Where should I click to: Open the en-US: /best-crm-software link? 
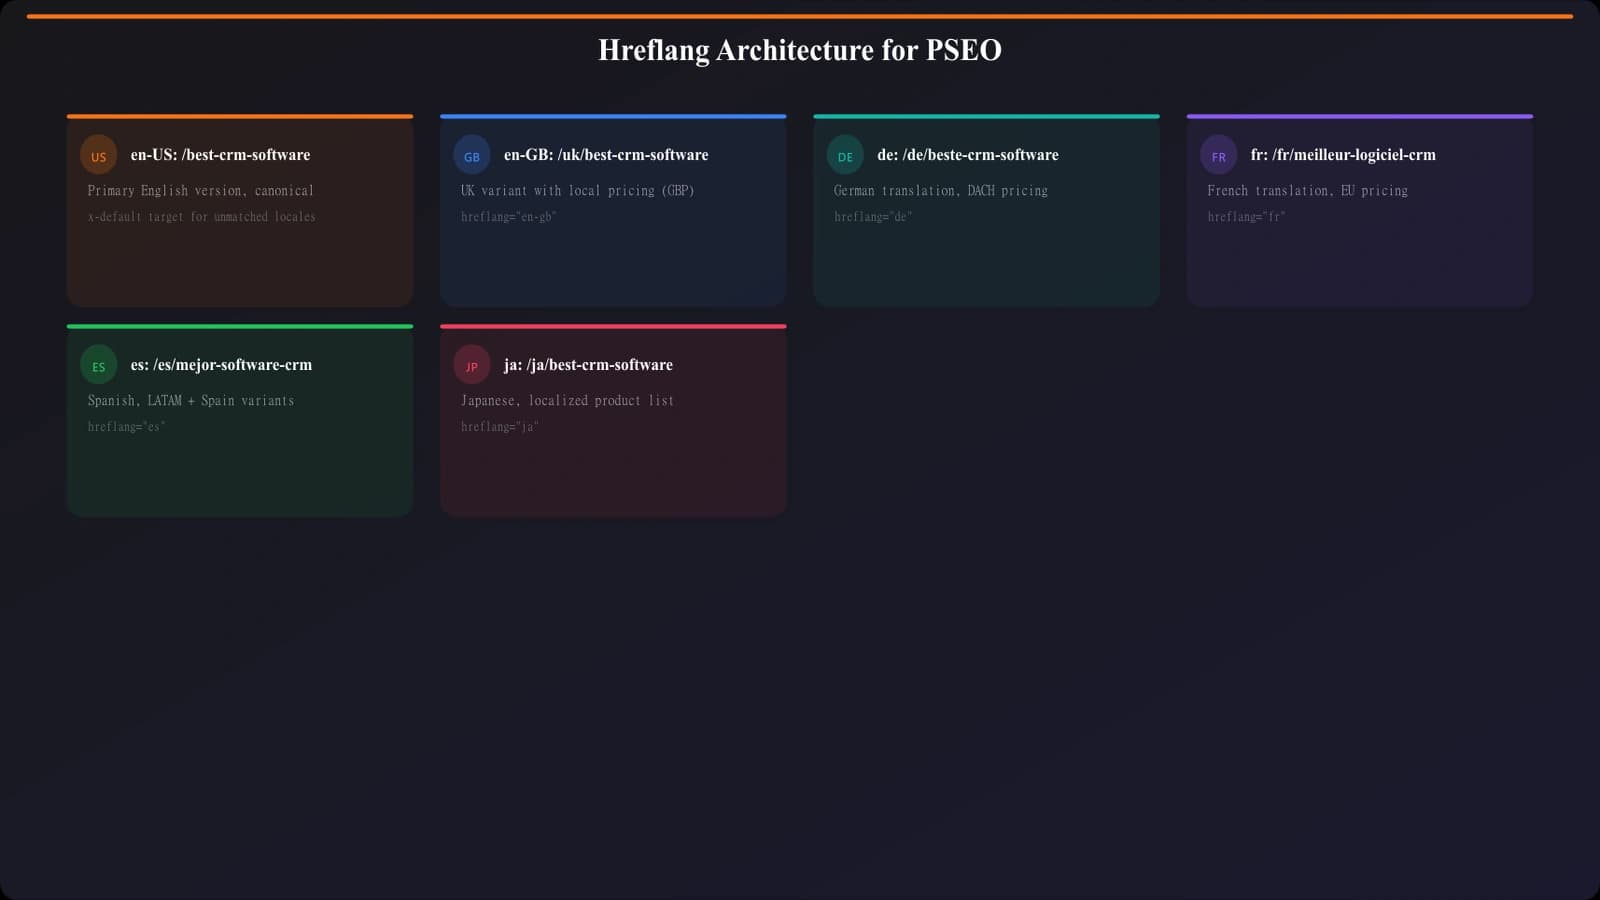tap(220, 154)
